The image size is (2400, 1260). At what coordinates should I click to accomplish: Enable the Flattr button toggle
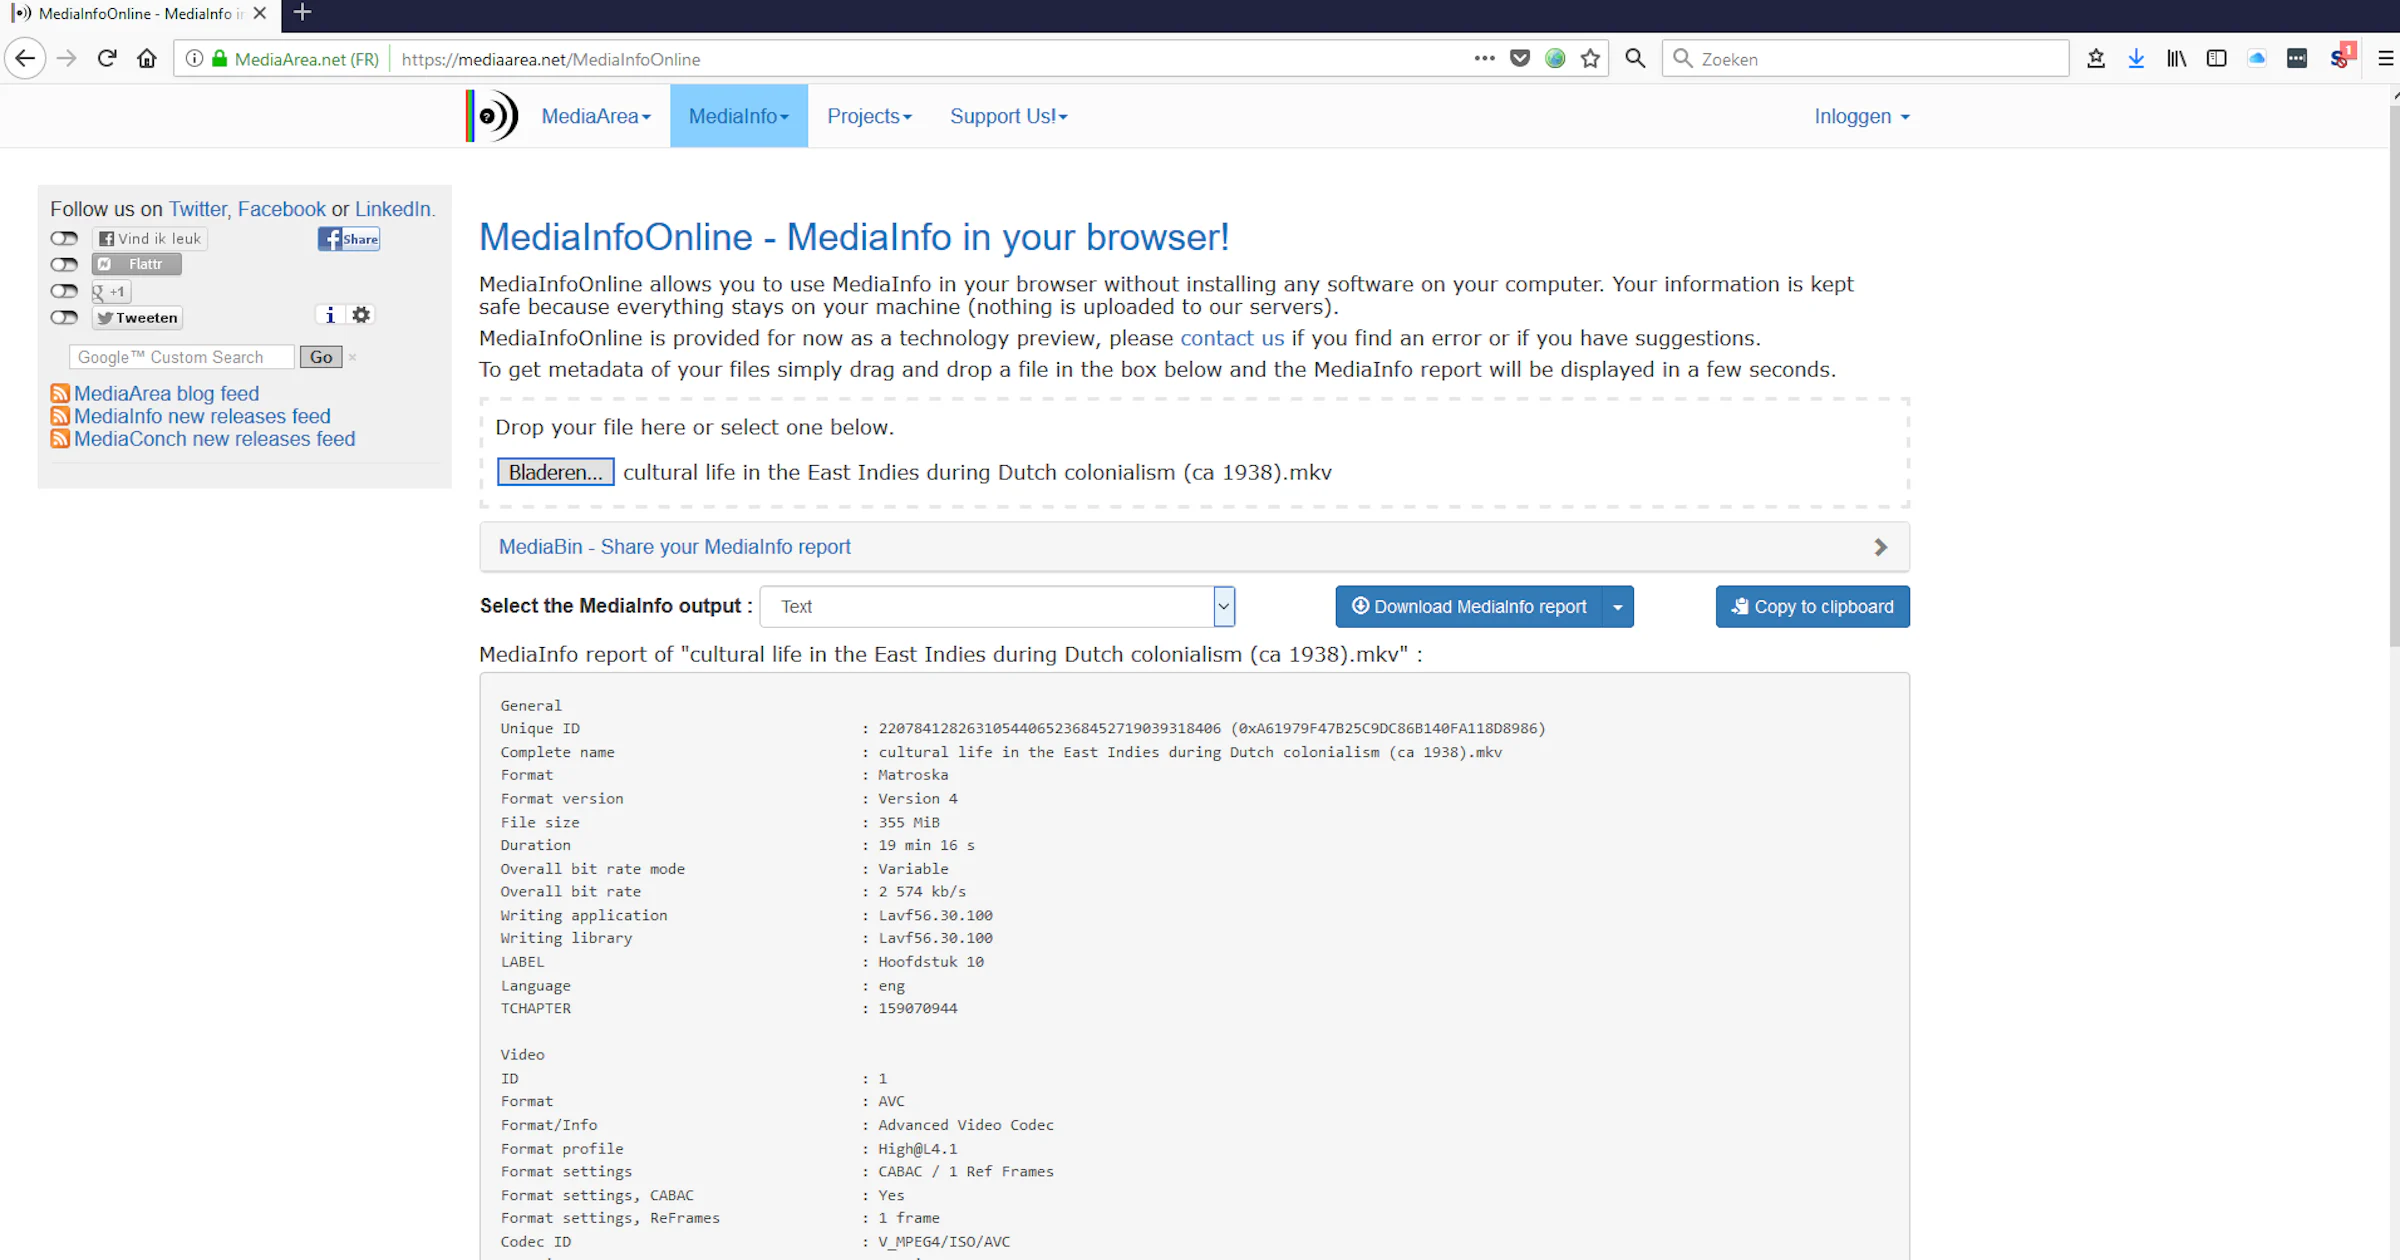[x=64, y=265]
